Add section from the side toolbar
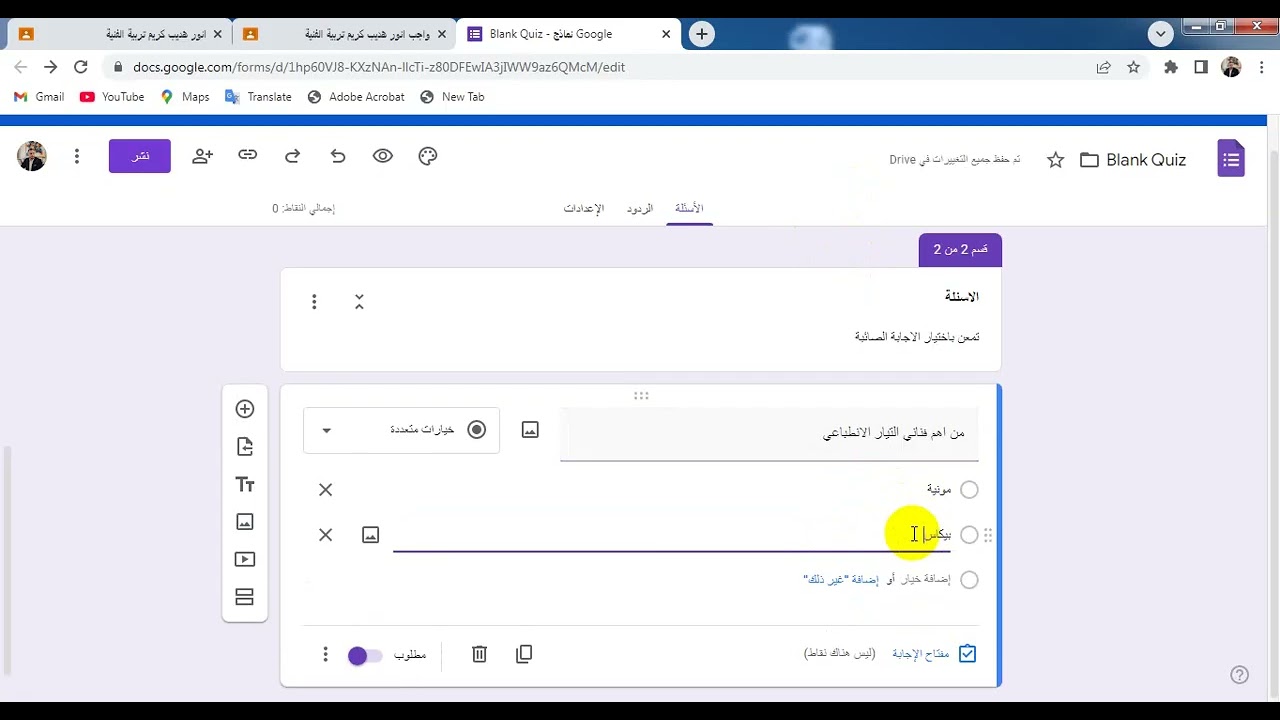This screenshot has width=1280, height=720. click(245, 597)
